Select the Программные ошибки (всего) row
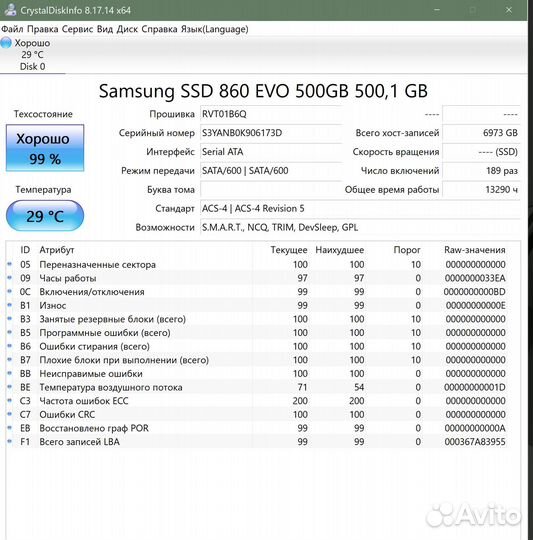The width and height of the screenshot is (533, 540). pos(258,333)
